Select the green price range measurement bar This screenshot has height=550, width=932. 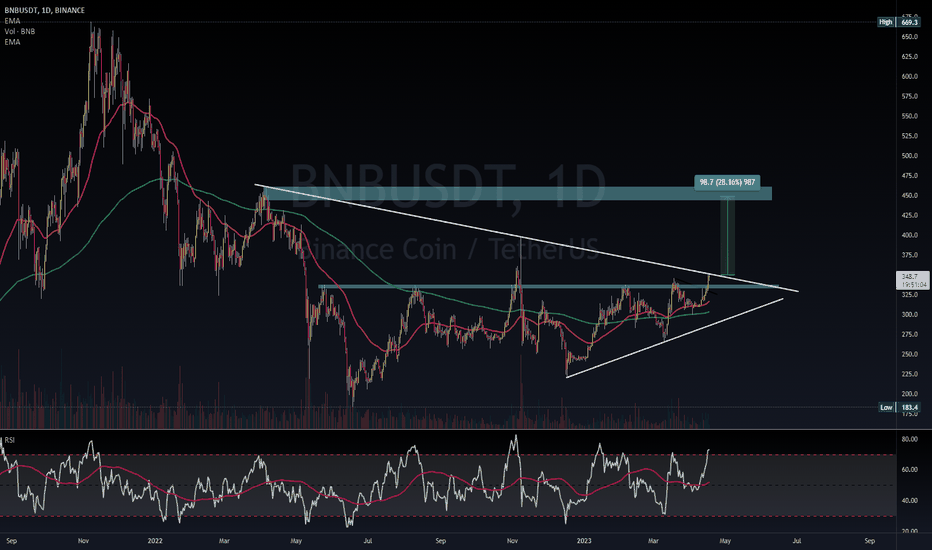[x=728, y=235]
